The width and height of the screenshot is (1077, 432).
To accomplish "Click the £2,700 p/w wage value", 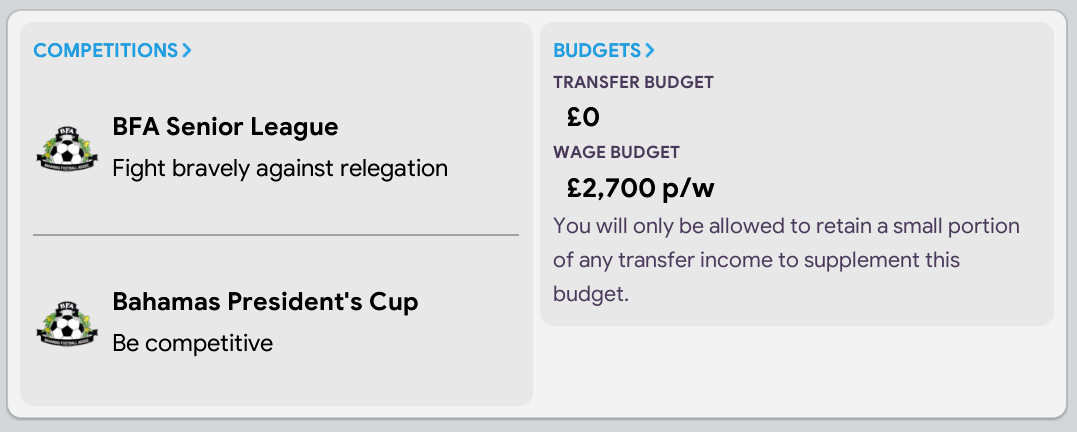I will 640,188.
